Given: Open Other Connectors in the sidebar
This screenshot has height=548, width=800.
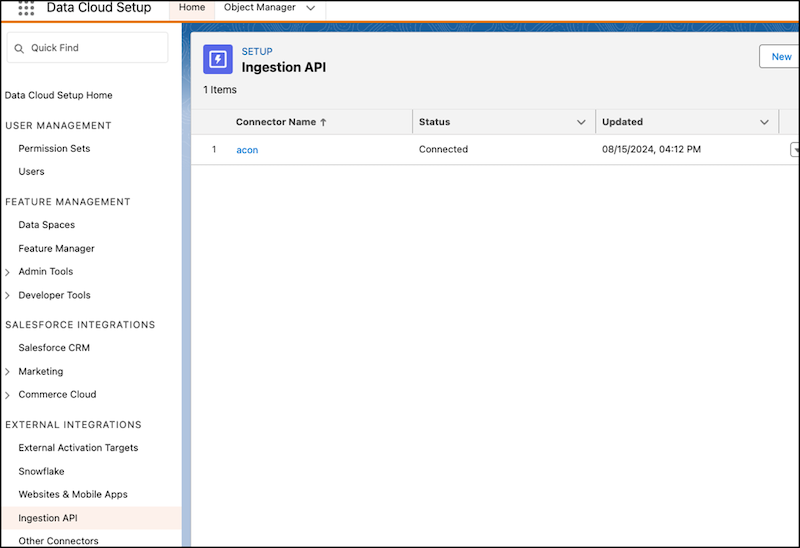Looking at the screenshot, I should [58, 541].
